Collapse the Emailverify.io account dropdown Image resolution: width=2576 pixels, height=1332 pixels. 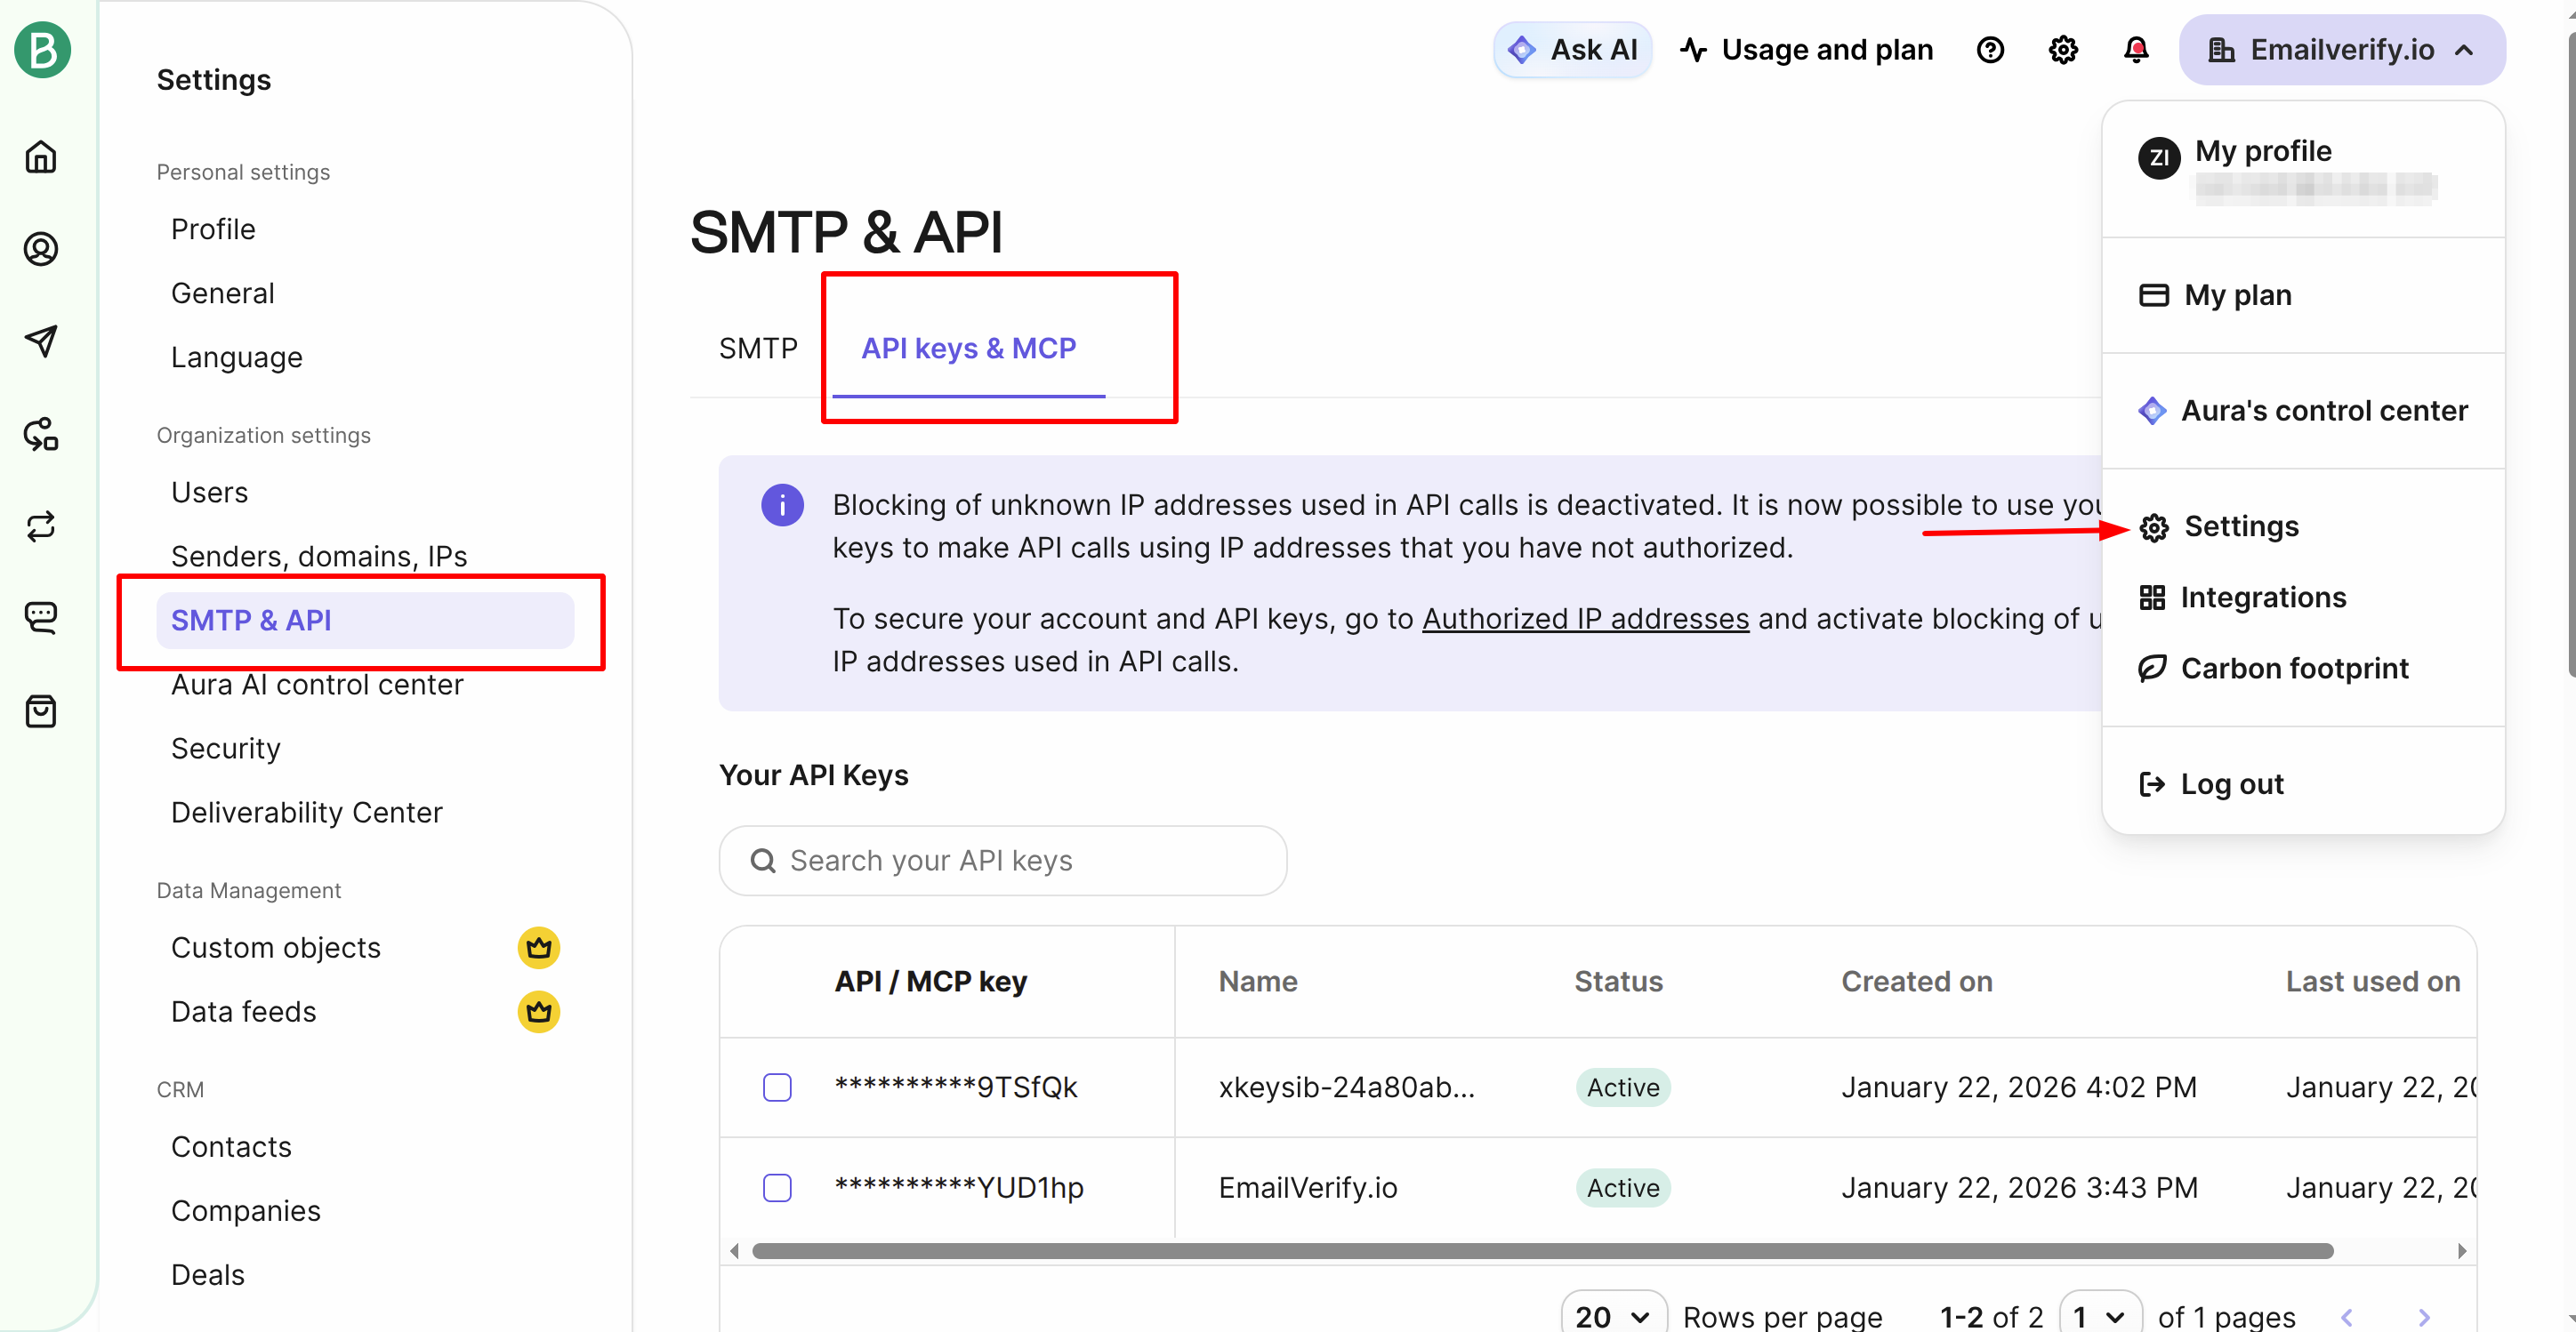2342,50
